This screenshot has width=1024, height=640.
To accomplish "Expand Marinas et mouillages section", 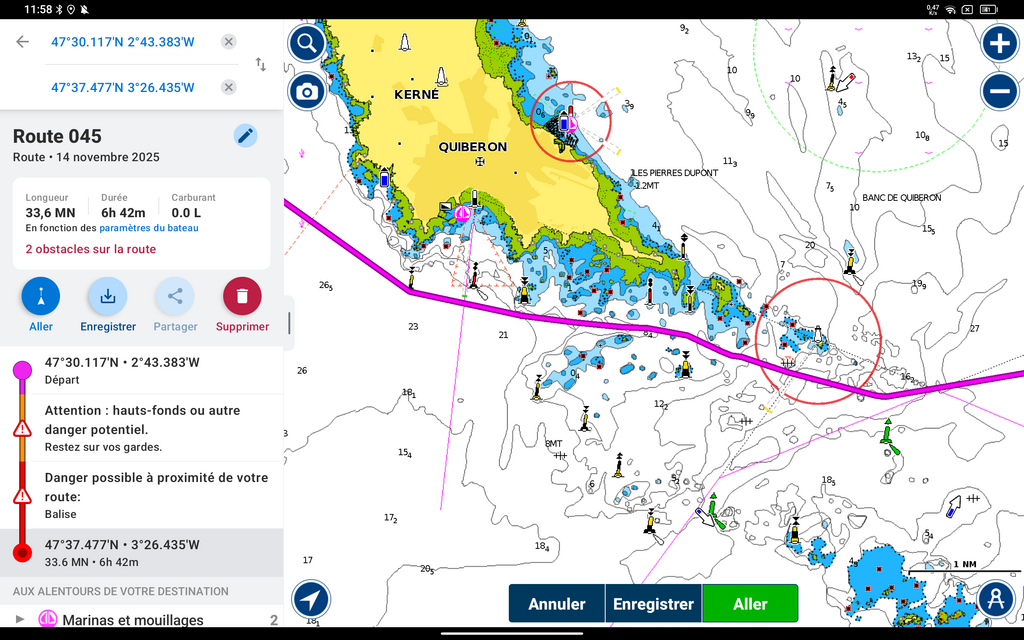I will click(x=20, y=620).
